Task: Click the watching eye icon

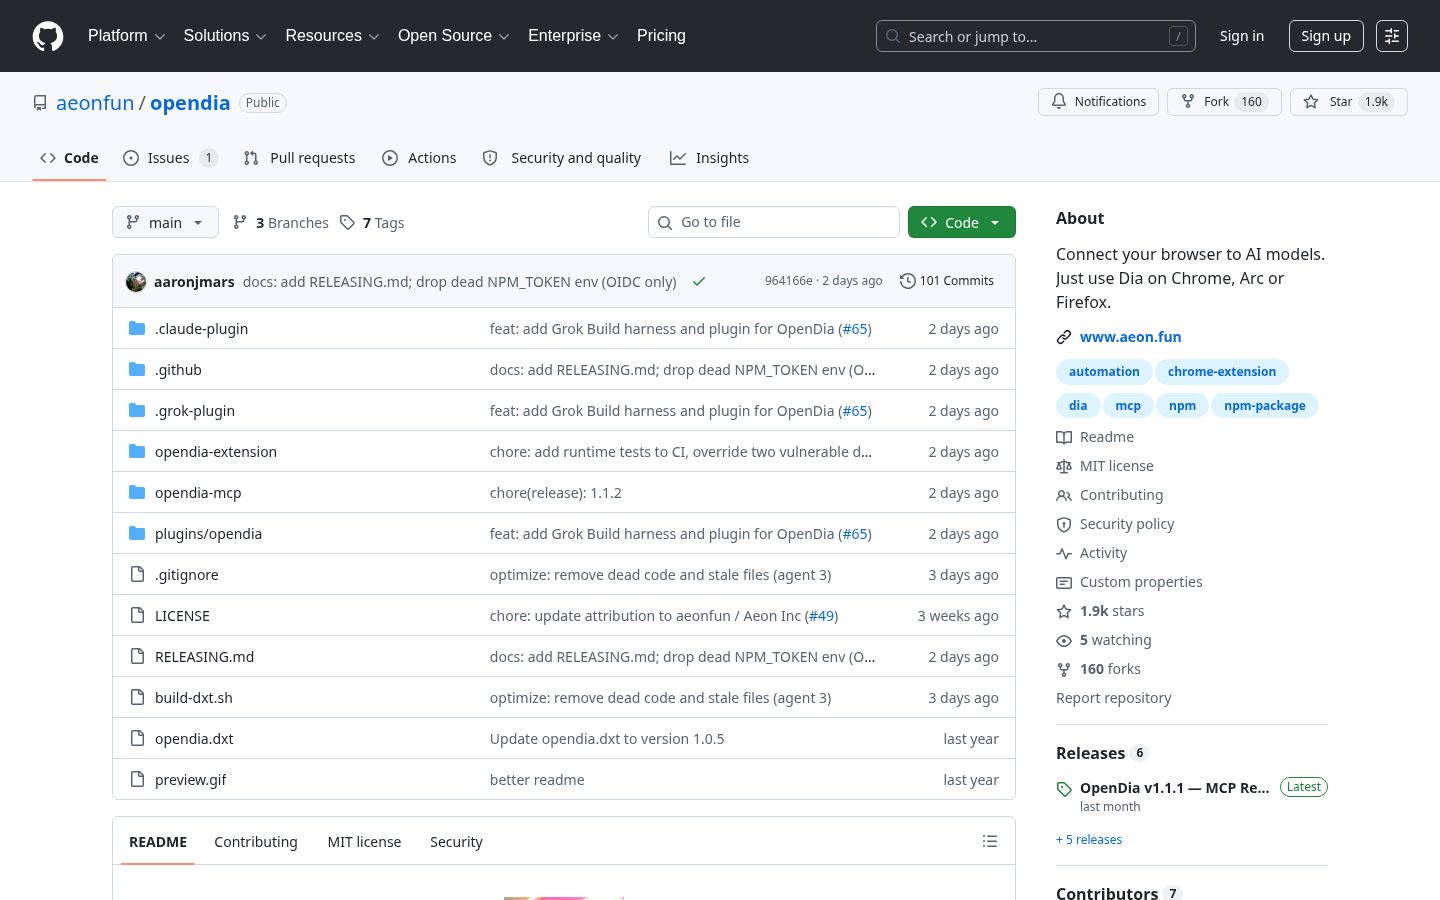Action: pyautogui.click(x=1064, y=640)
